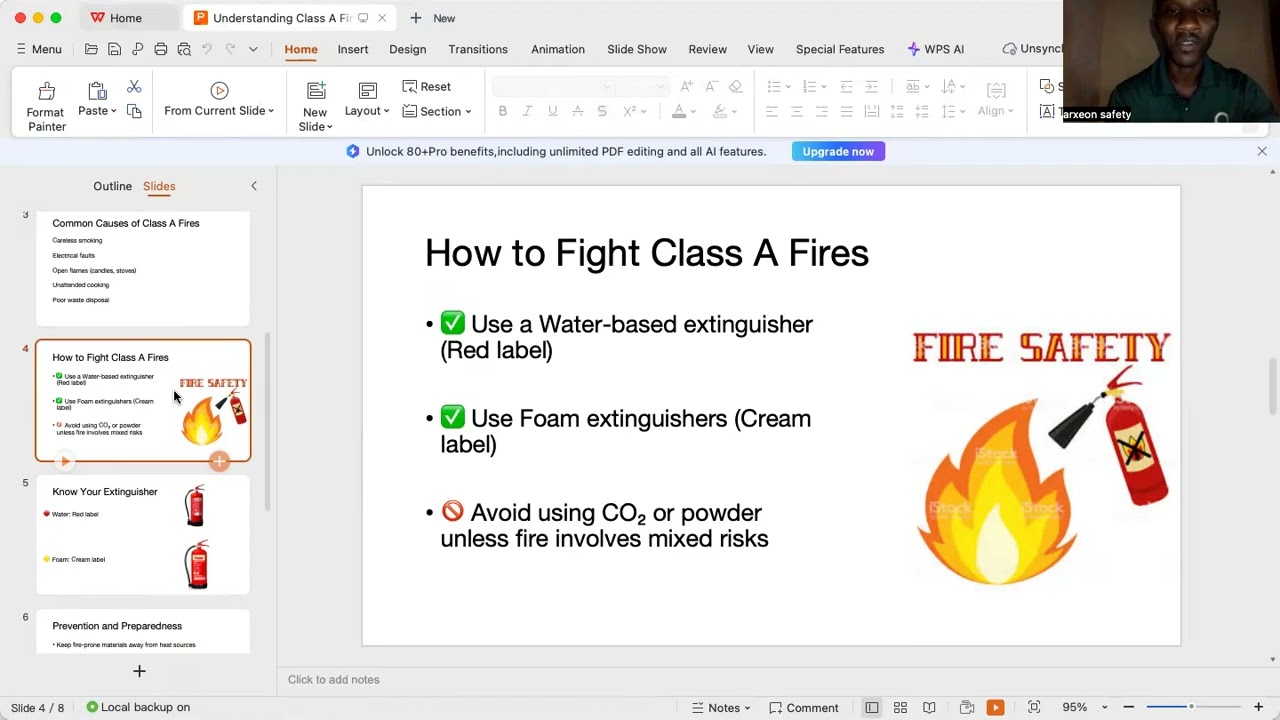The width and height of the screenshot is (1280, 720).
Task: Toggle Center align paragraph button
Action: (x=797, y=111)
